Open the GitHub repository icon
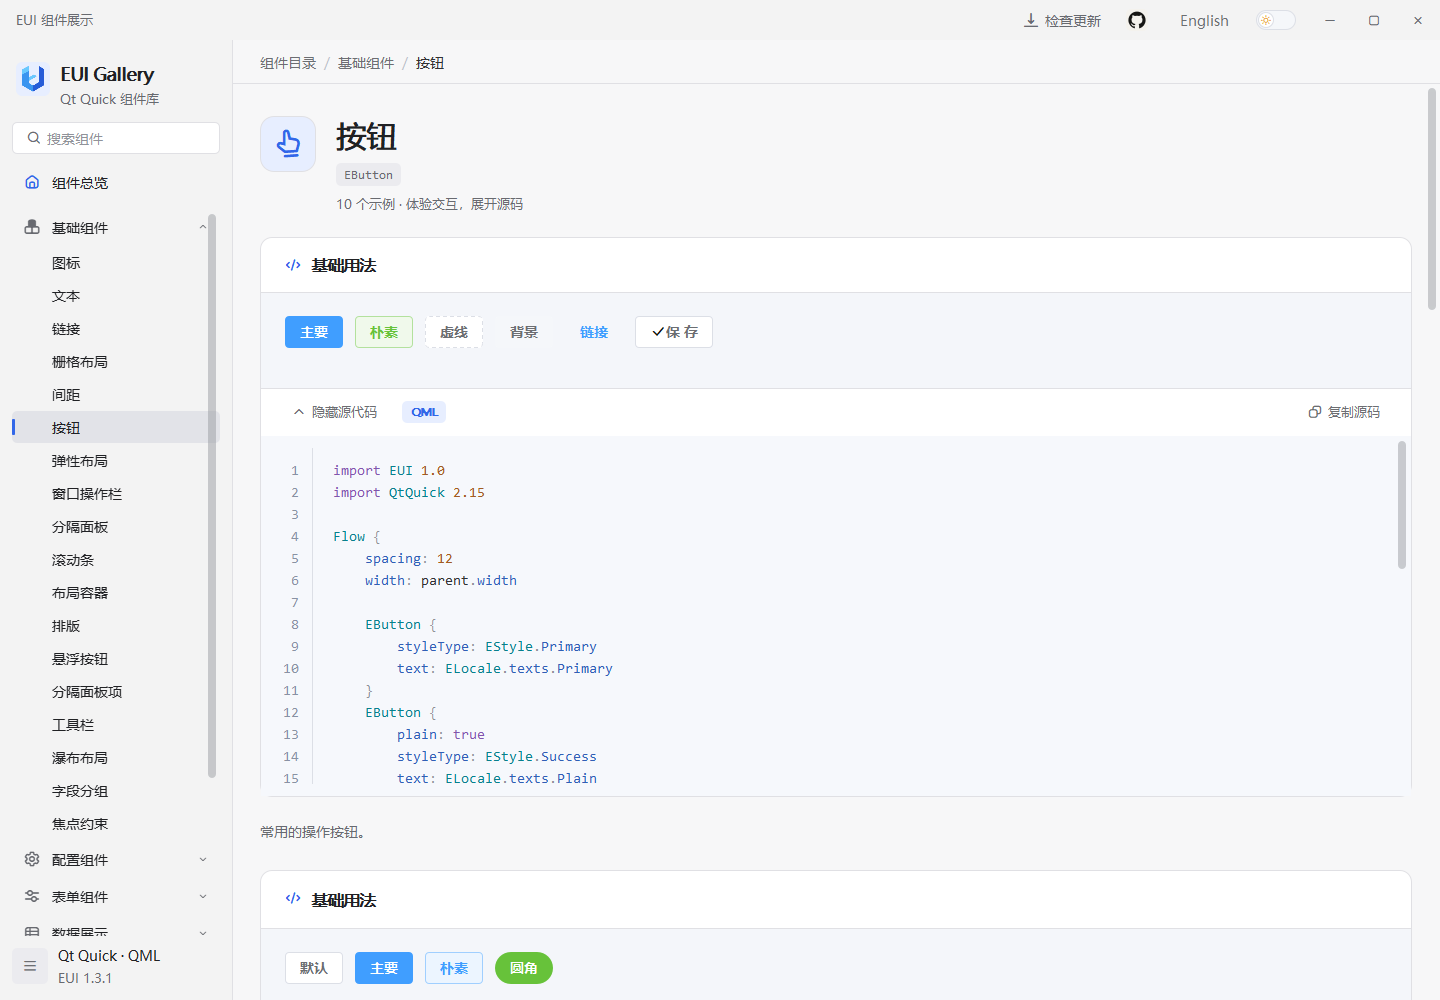Screen dimensions: 1440x1000 tap(1137, 20)
